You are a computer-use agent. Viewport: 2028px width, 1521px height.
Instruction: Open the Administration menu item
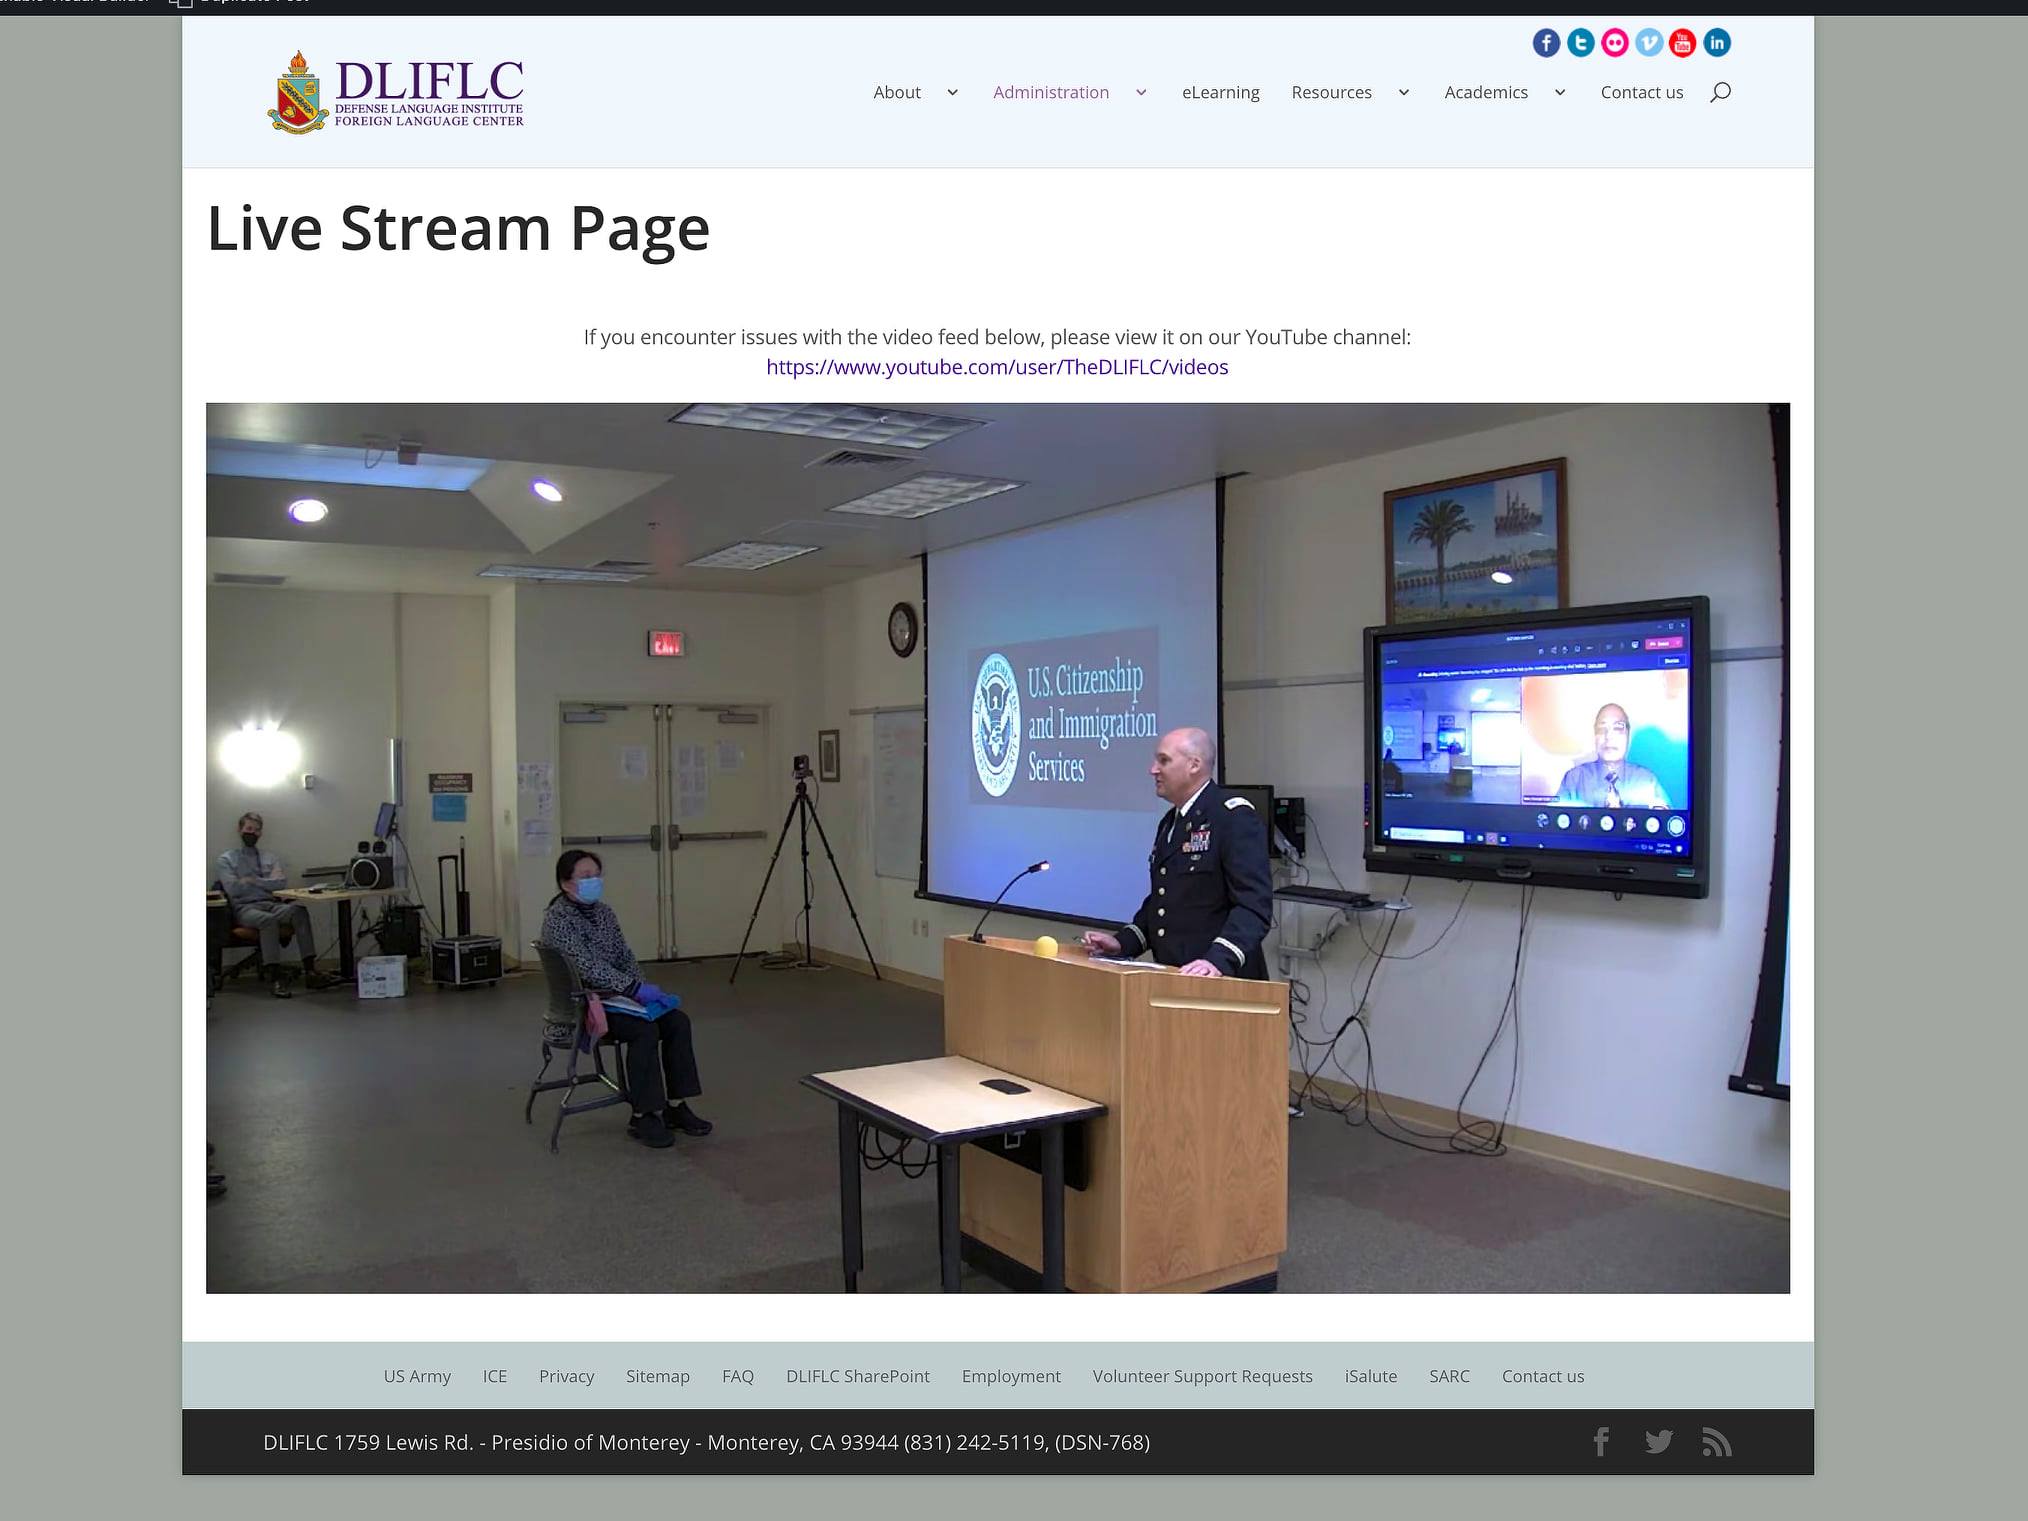pyautogui.click(x=1051, y=92)
